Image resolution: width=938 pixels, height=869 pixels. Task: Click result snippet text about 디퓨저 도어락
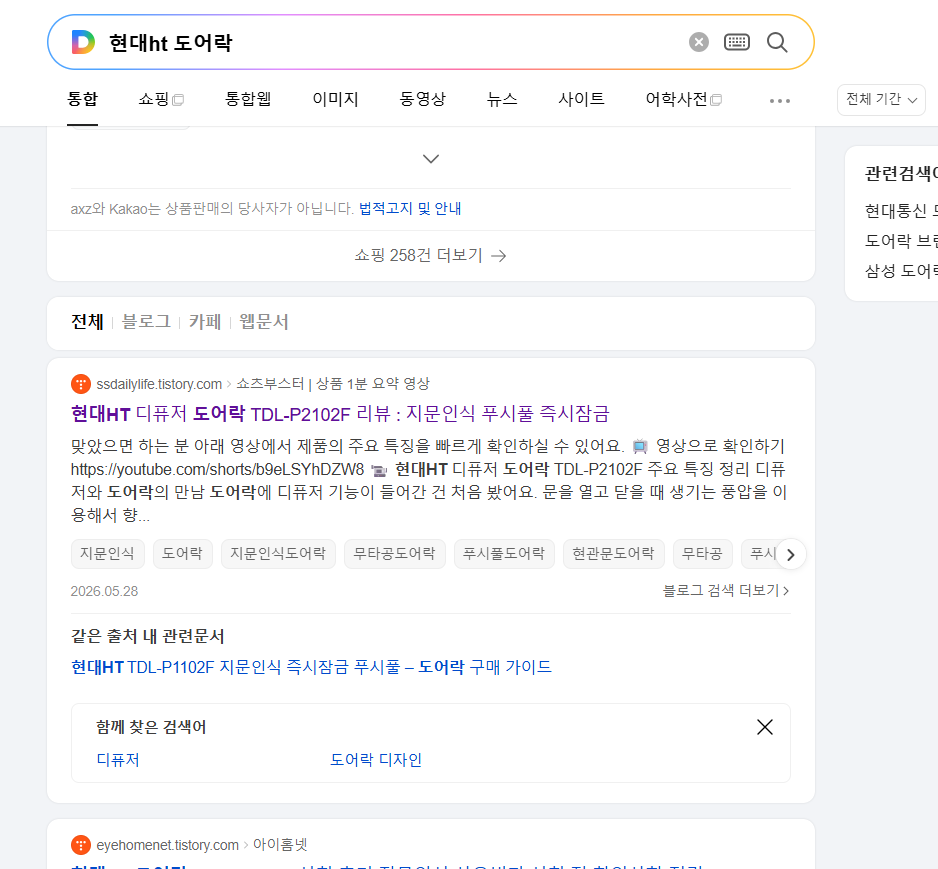tap(428, 480)
